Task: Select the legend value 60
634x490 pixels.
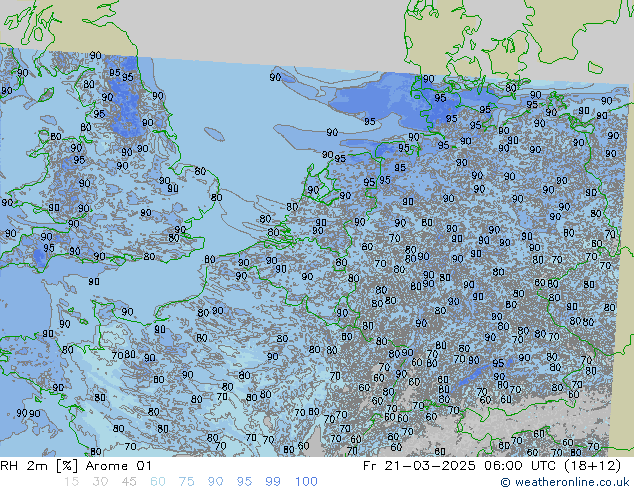Action: (158, 482)
